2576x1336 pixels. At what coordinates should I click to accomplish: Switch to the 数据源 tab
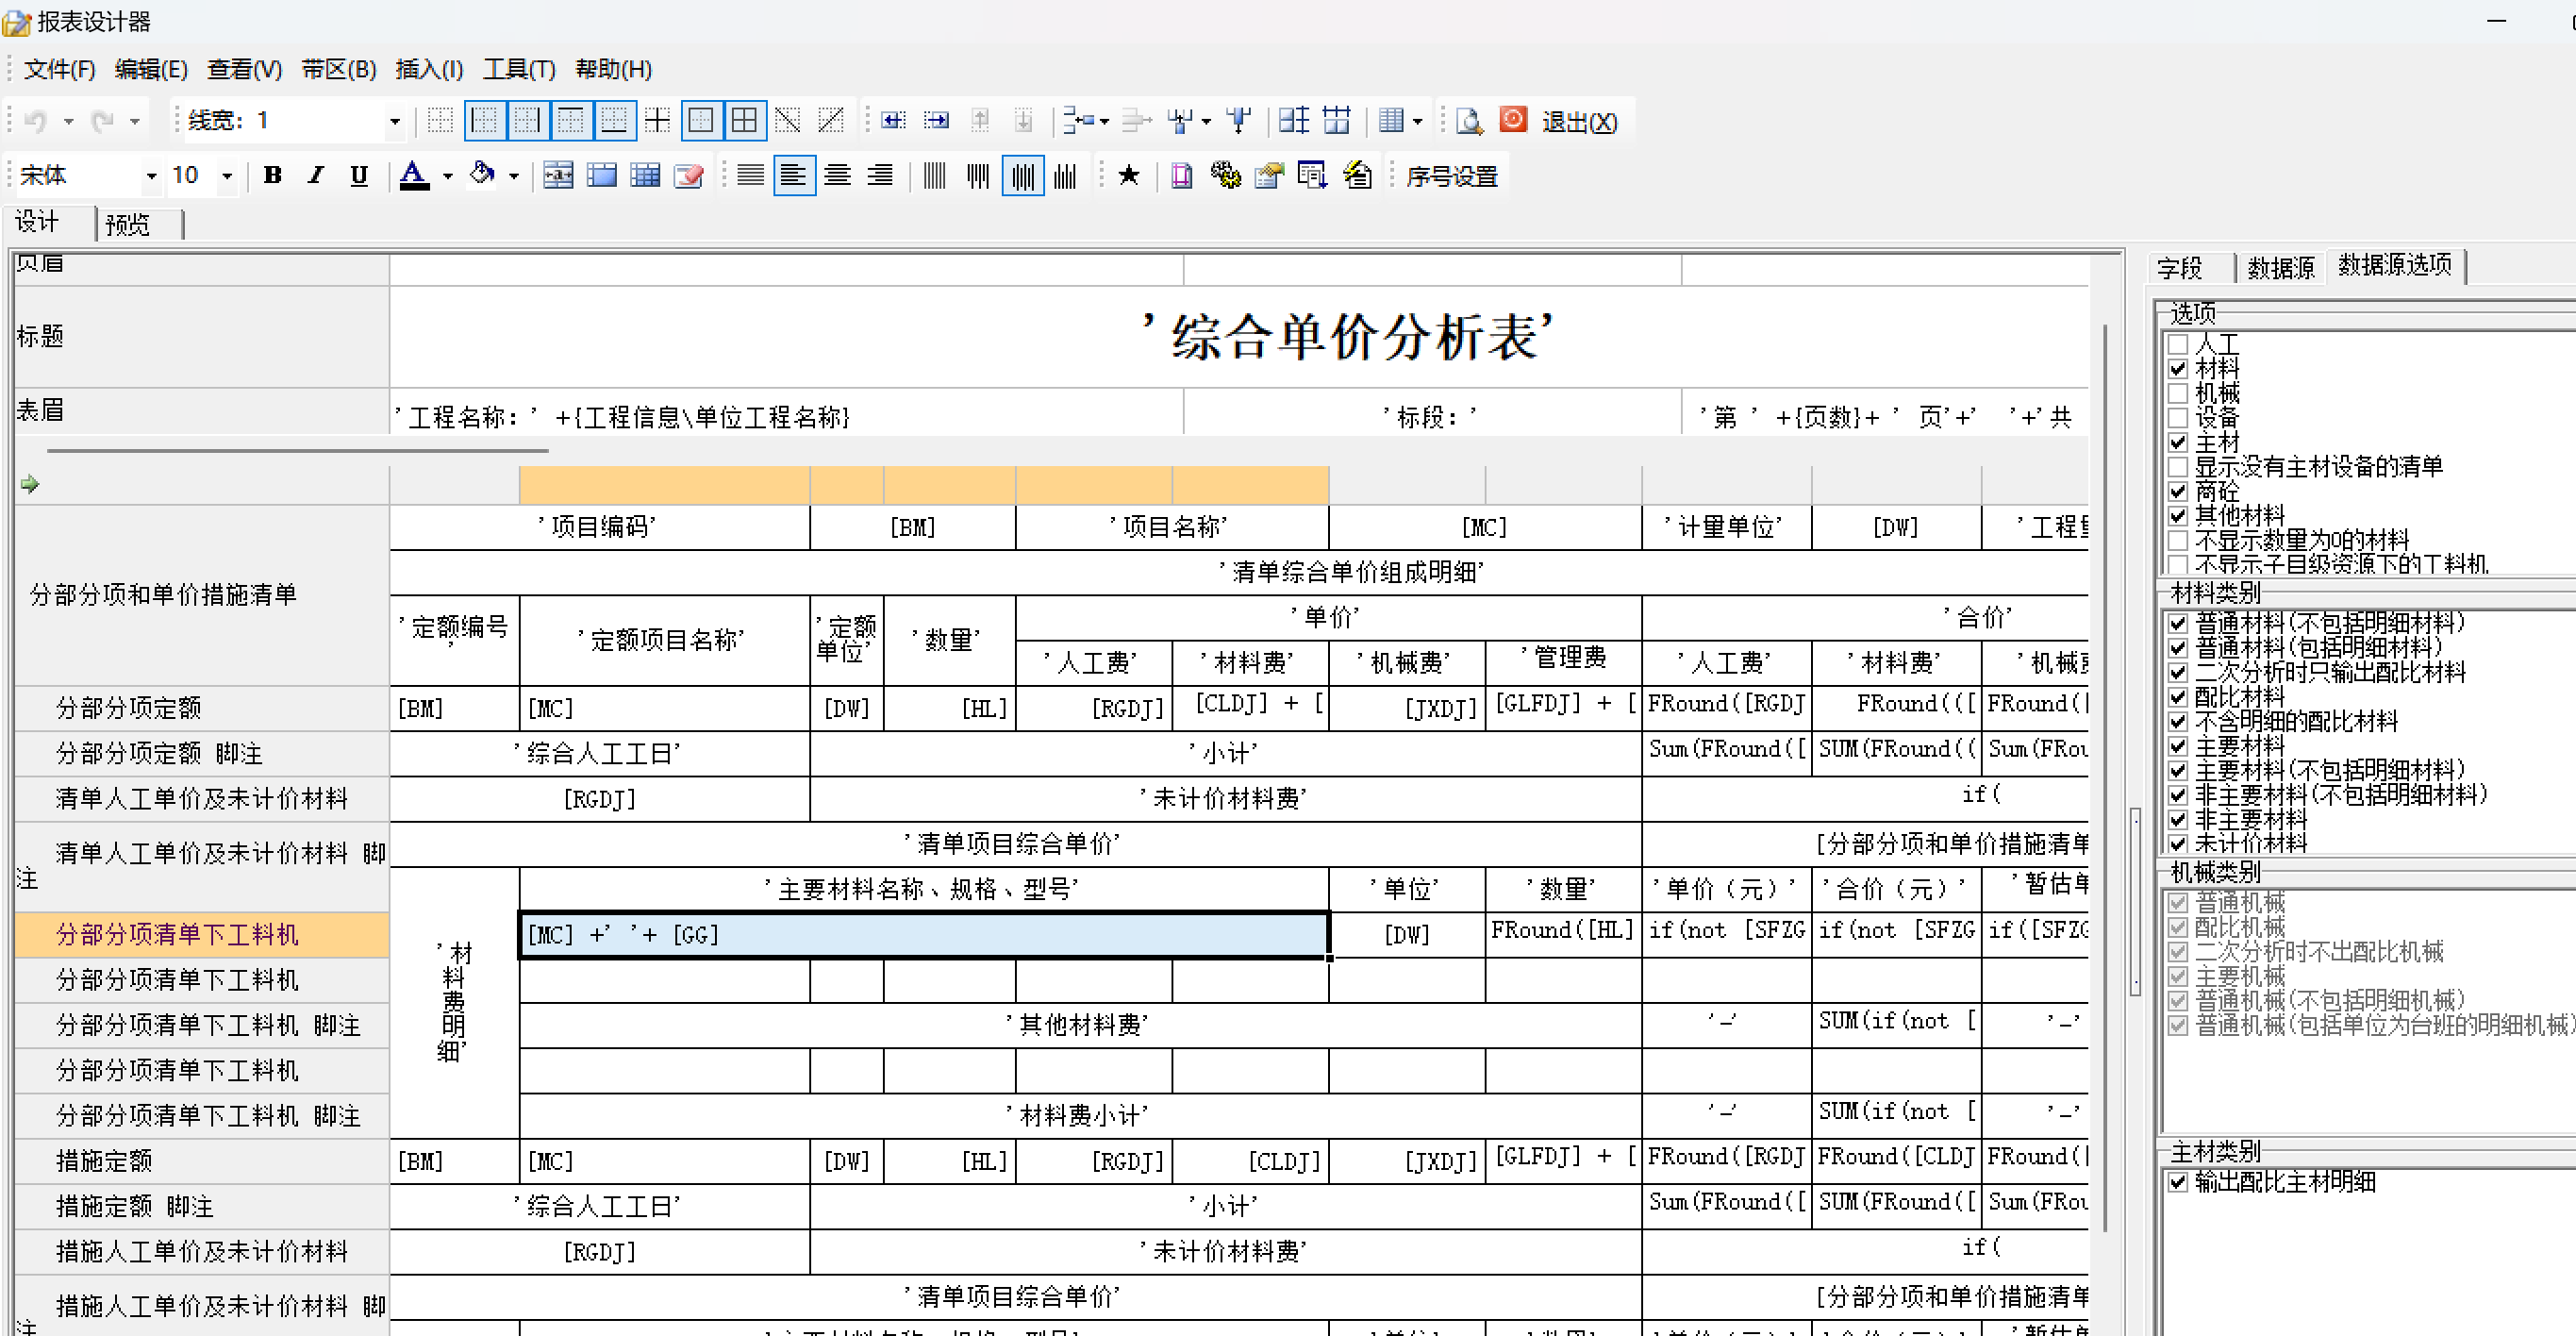[x=2281, y=268]
